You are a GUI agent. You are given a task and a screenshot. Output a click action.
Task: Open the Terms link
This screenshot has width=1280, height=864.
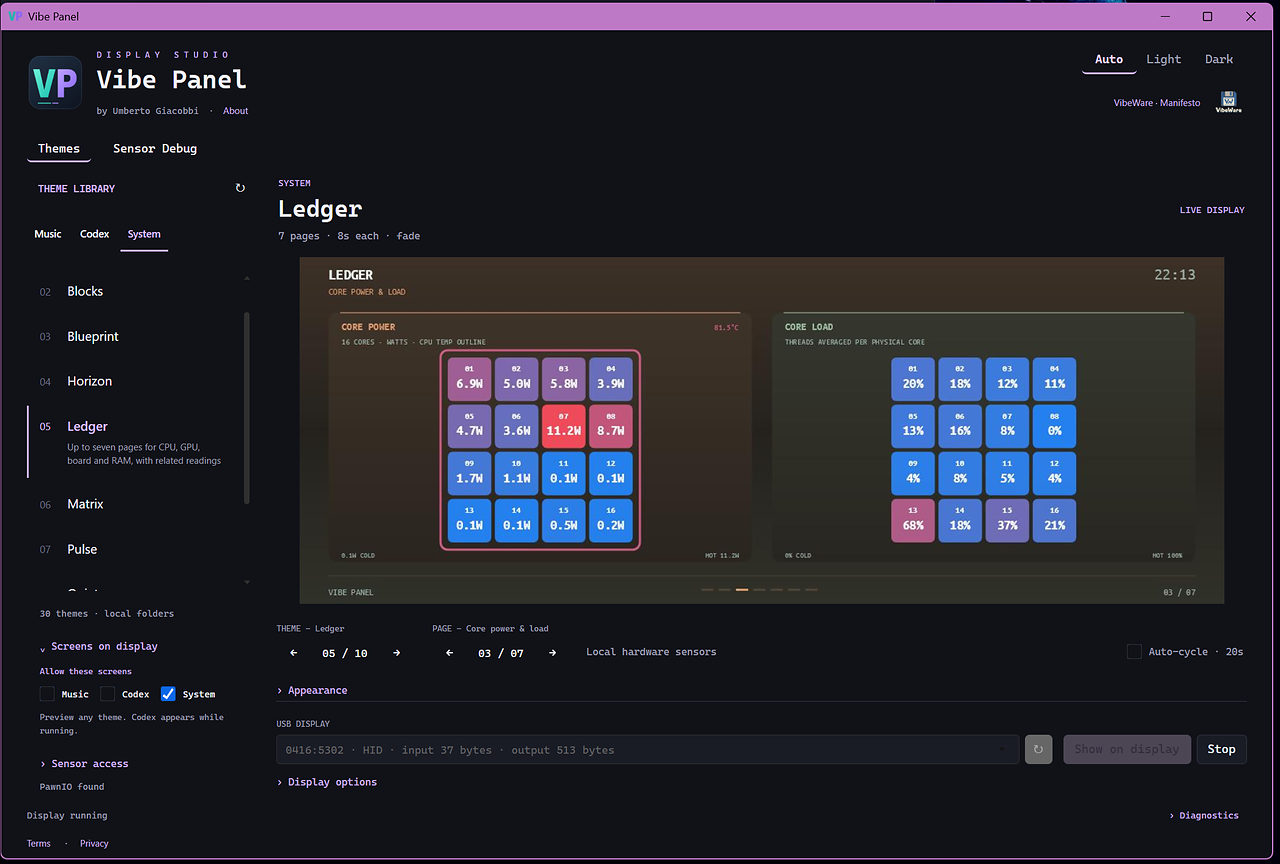(x=39, y=844)
